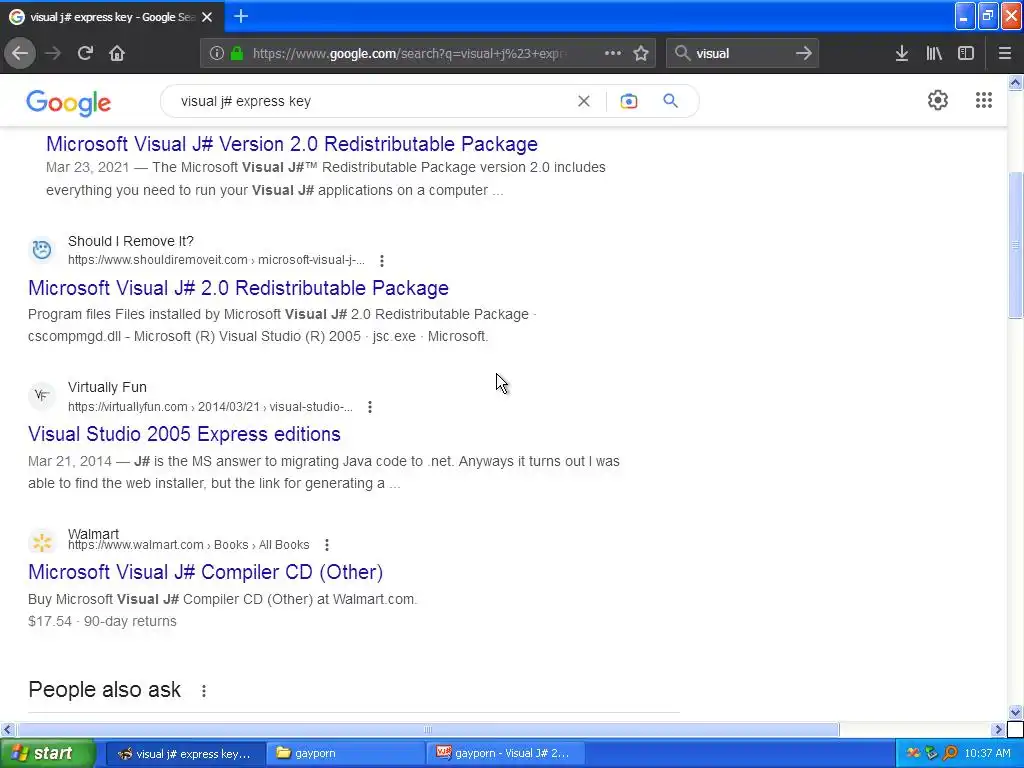Open the library bookmarks icon
The height and width of the screenshot is (768, 1024).
point(934,54)
